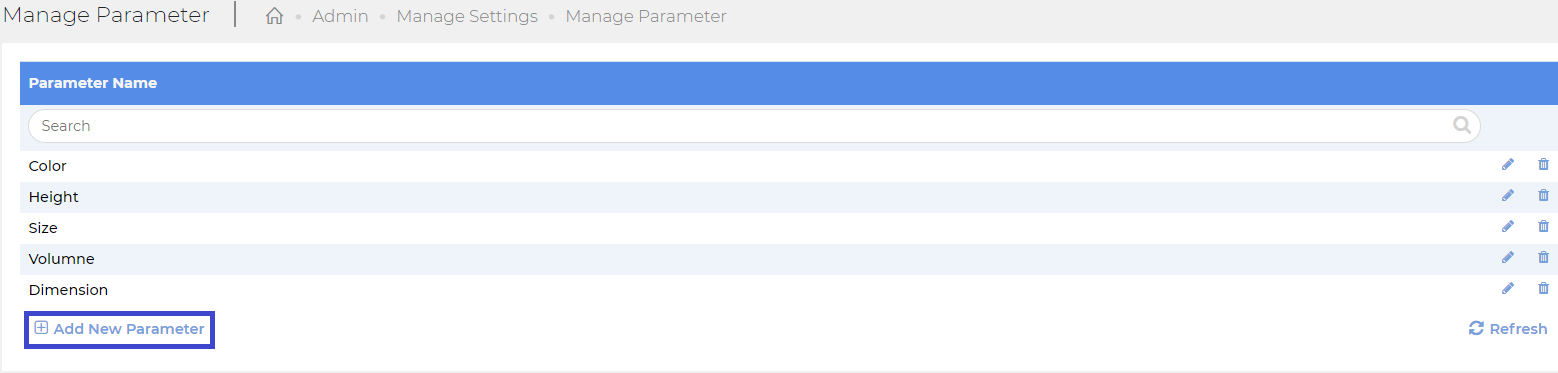Screen dimensions: 1558x373
Task: Delete the Dimension parameter using trash icon
Action: (1543, 289)
